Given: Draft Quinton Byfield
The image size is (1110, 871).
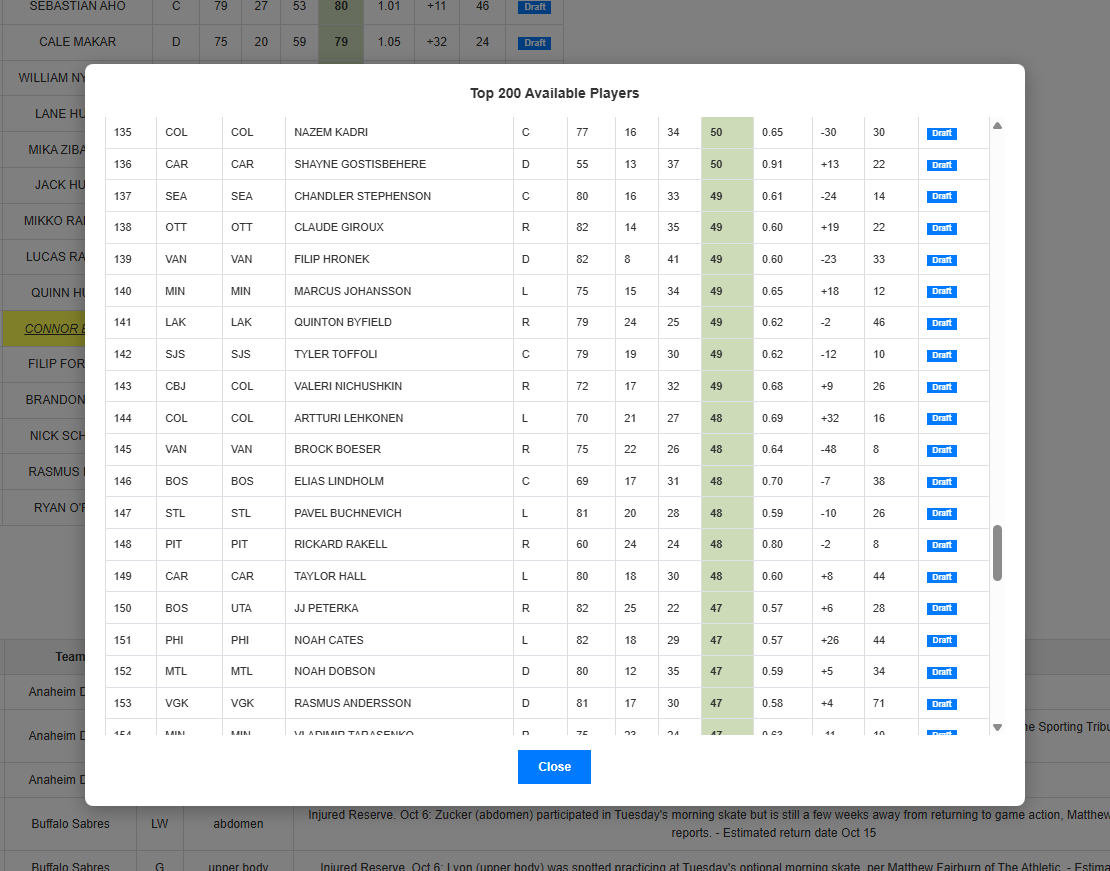Looking at the screenshot, I should pyautogui.click(x=942, y=323).
